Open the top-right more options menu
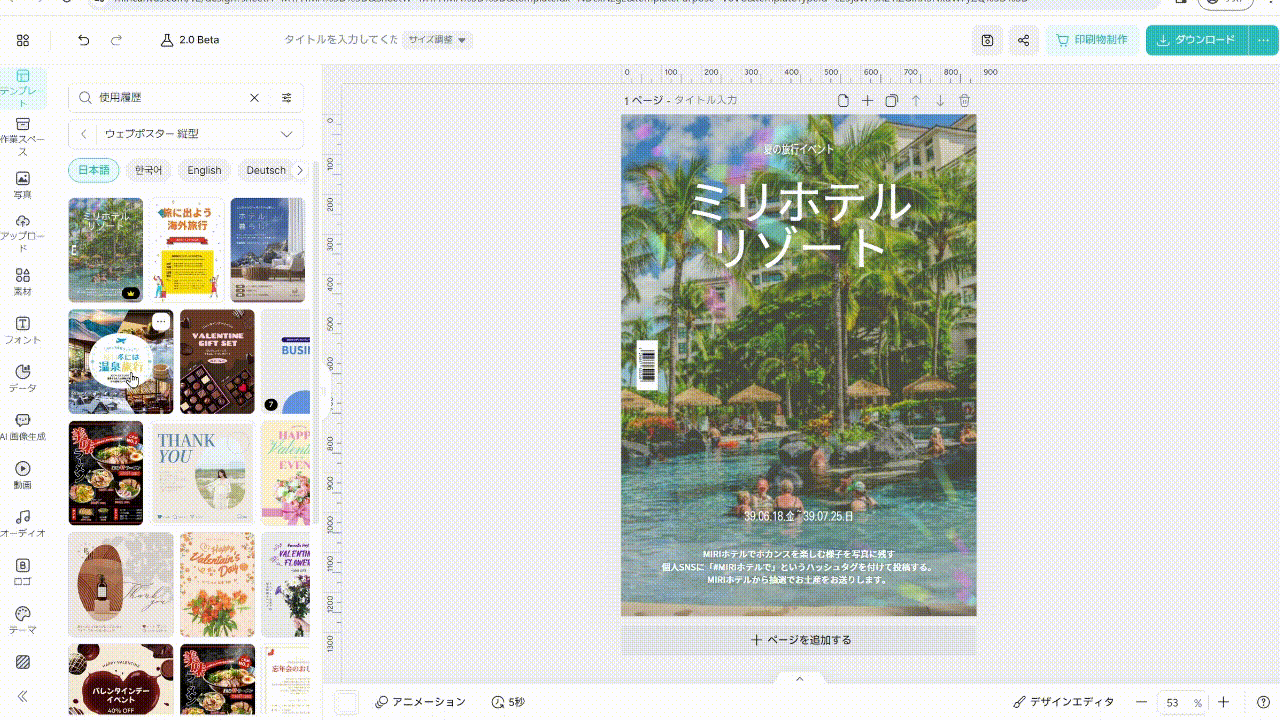This screenshot has width=1280, height=720. point(1263,40)
